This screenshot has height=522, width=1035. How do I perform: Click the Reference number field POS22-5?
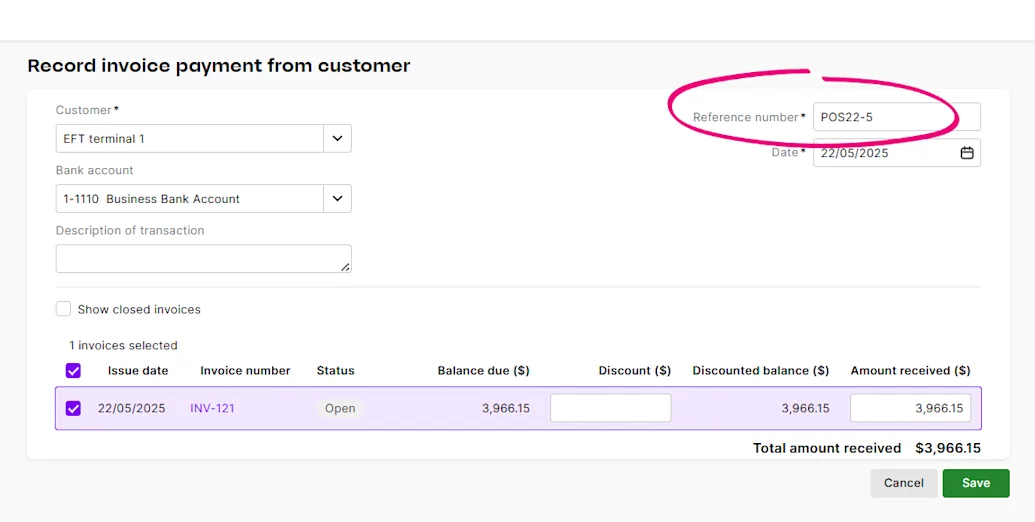click(896, 117)
